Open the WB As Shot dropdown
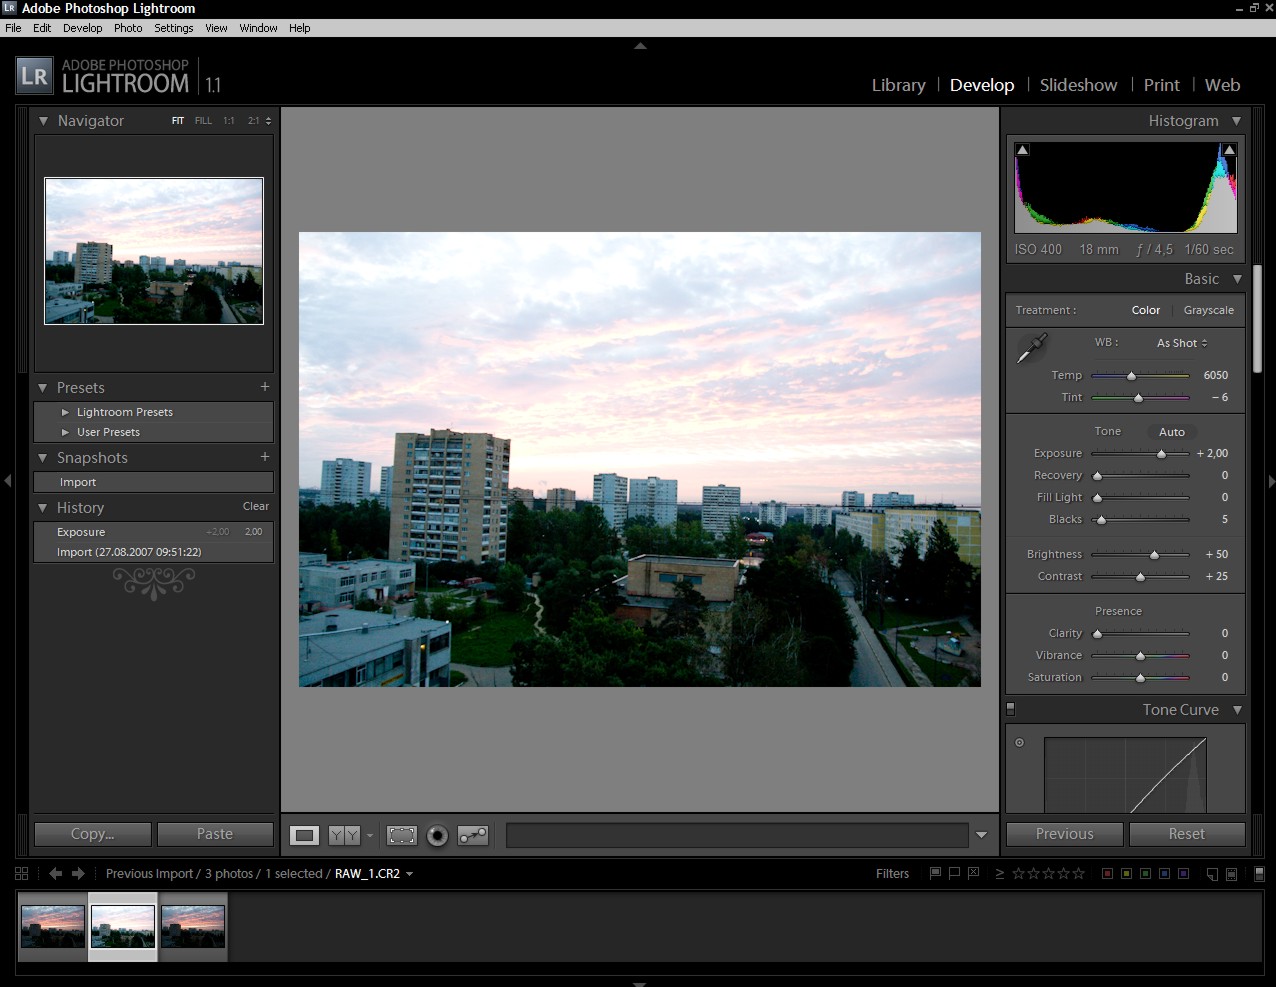 (x=1182, y=343)
